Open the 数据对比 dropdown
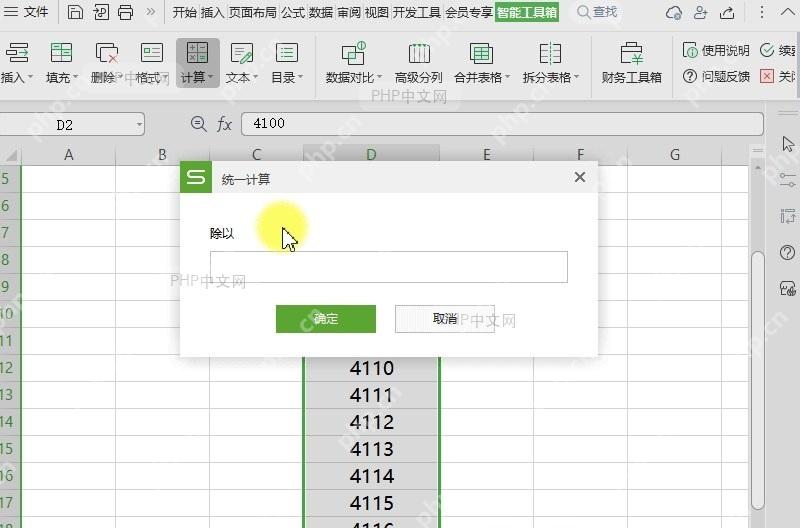Image resolution: width=800 pixels, height=528 pixels. (x=354, y=63)
